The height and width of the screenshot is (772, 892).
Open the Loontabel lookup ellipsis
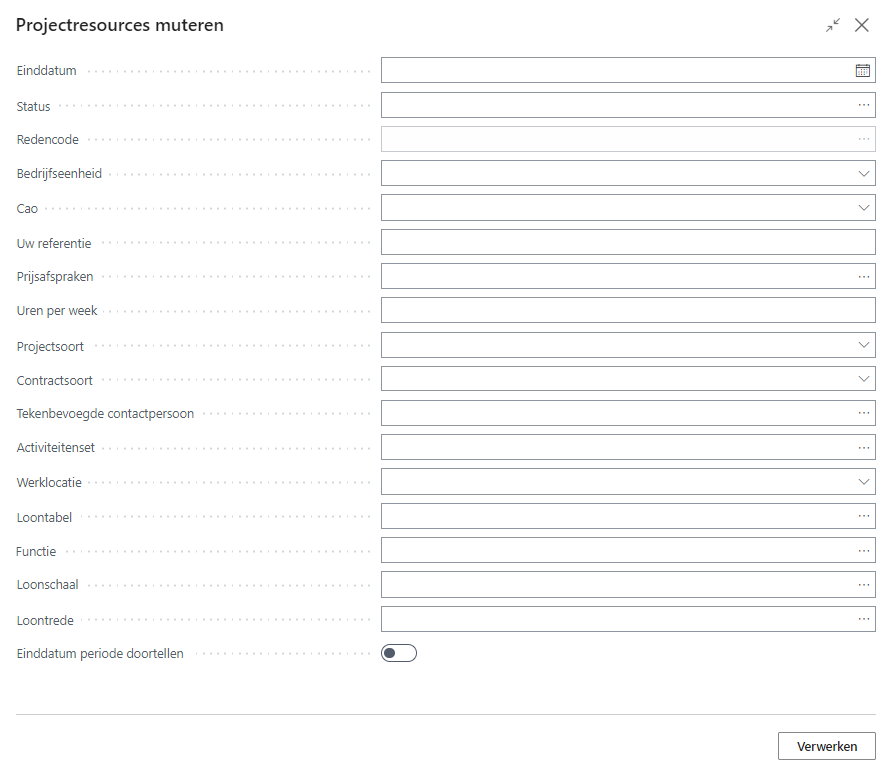(x=864, y=516)
